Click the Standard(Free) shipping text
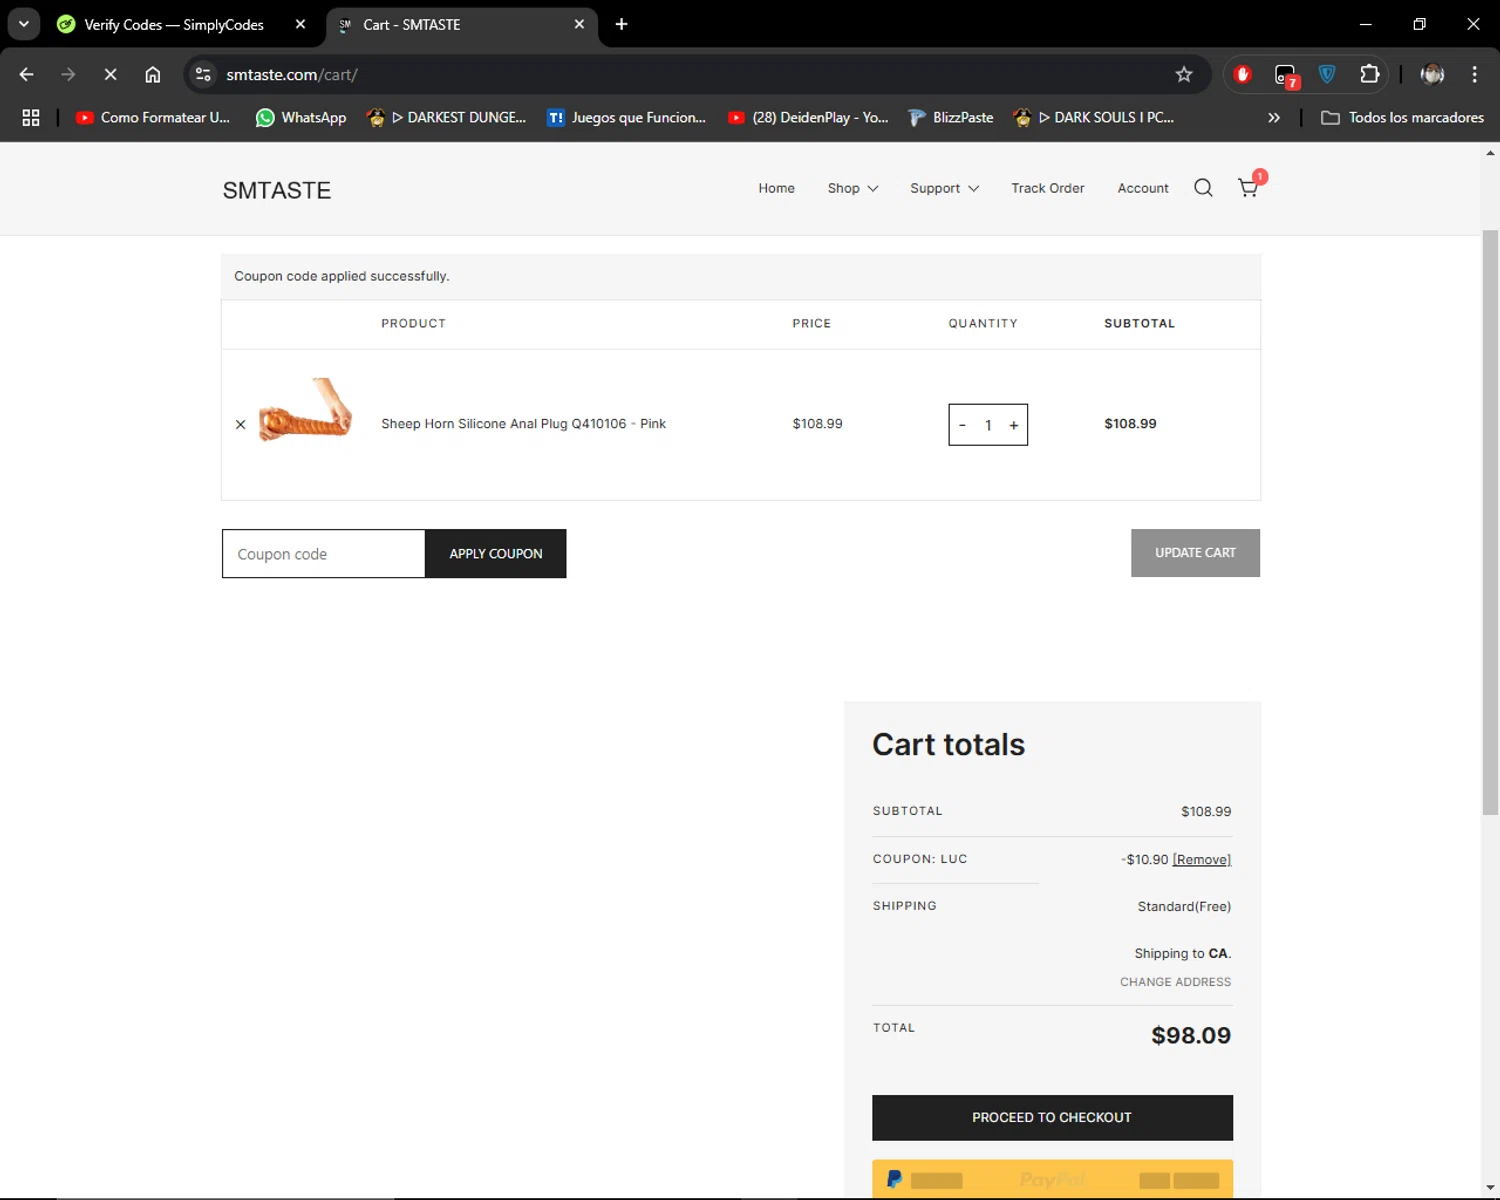 tap(1184, 907)
